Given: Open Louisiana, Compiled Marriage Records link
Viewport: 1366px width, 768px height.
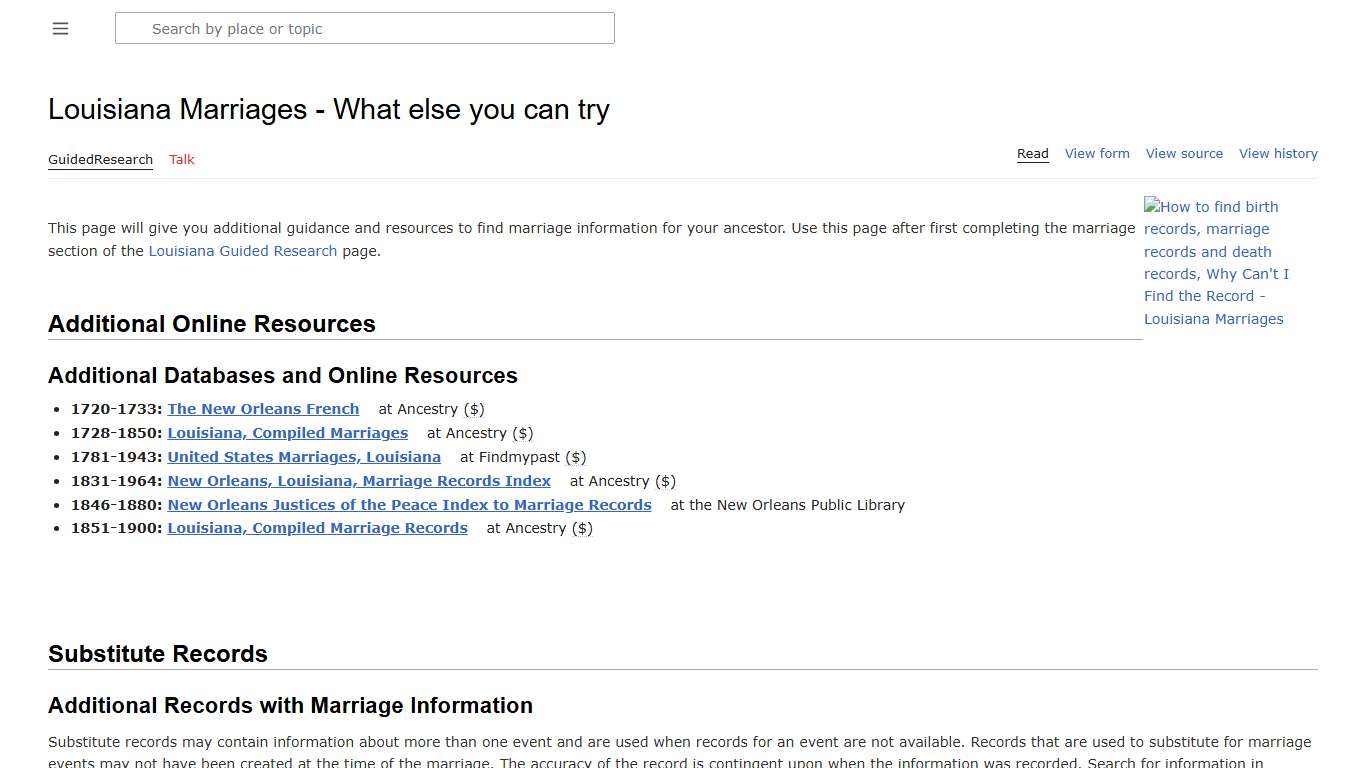Looking at the screenshot, I should [317, 527].
